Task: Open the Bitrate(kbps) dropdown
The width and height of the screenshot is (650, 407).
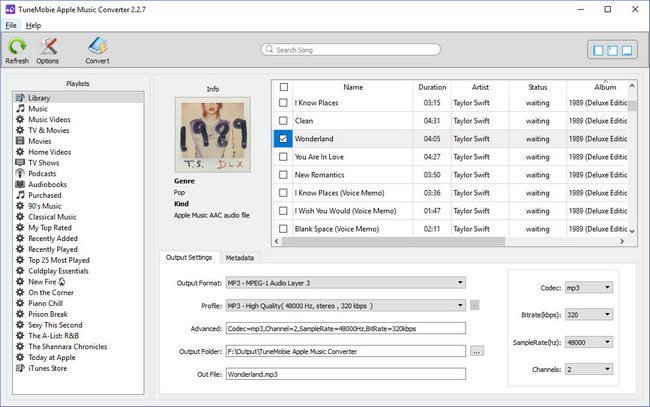Action: tap(589, 315)
